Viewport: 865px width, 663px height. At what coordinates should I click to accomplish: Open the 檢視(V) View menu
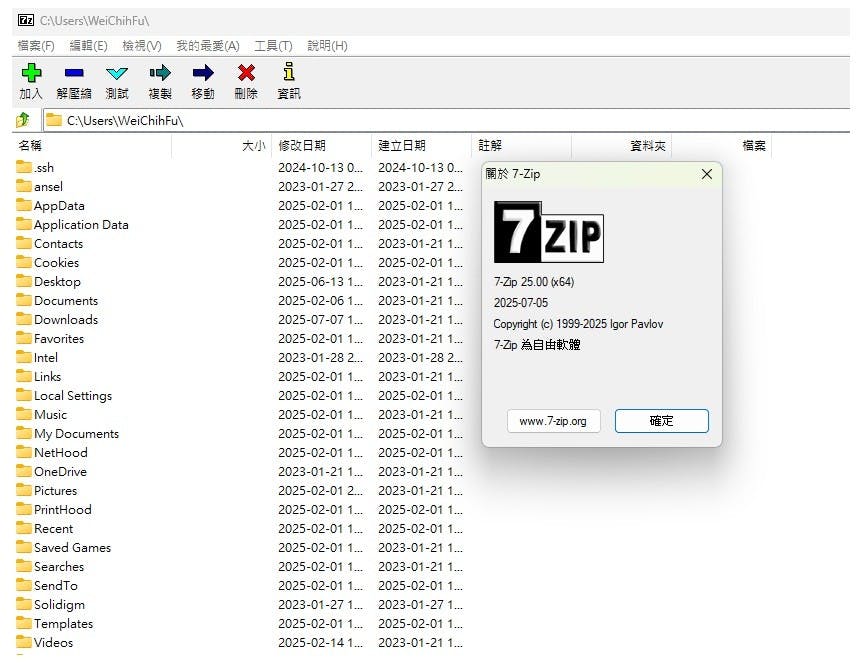pos(142,46)
